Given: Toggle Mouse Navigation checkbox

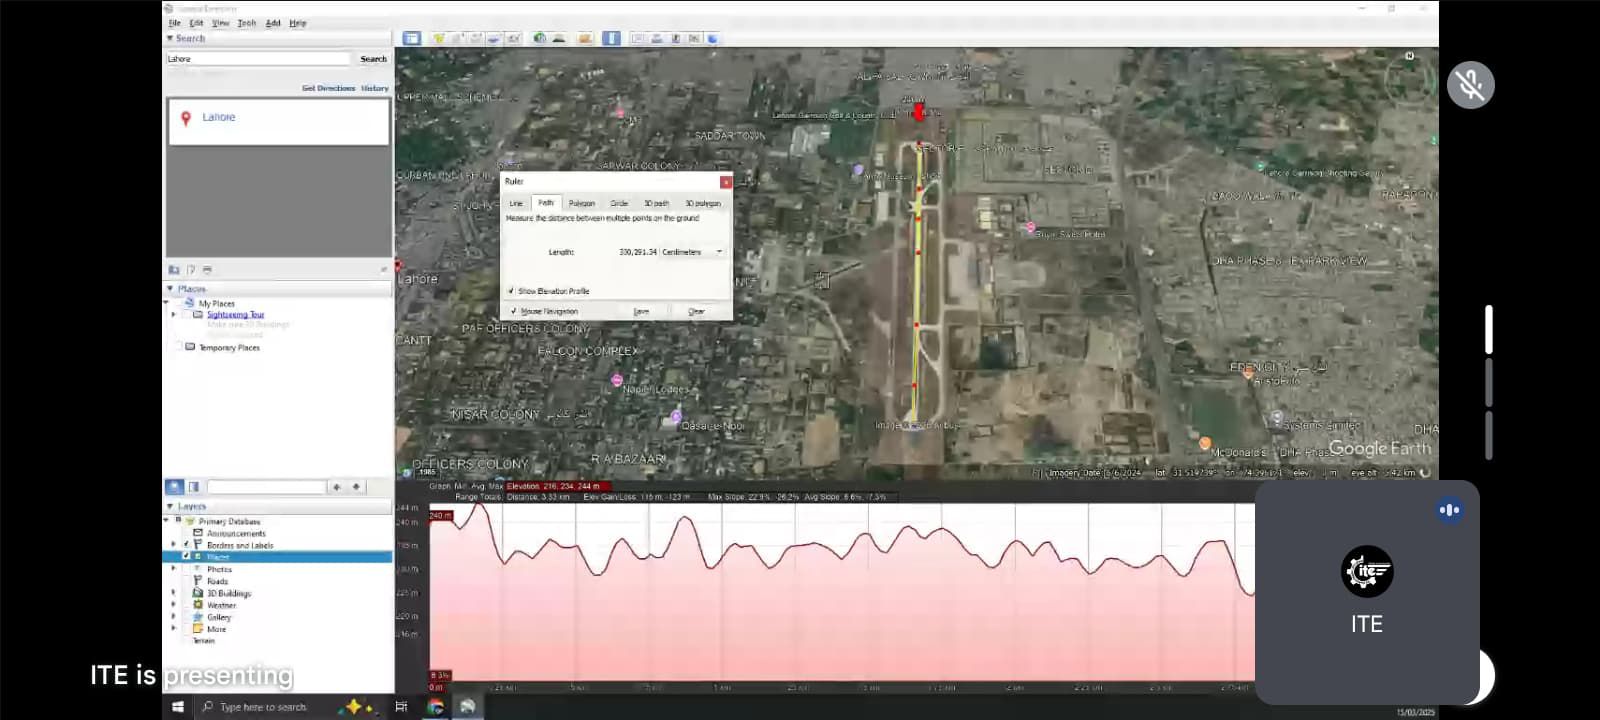Looking at the screenshot, I should point(513,311).
